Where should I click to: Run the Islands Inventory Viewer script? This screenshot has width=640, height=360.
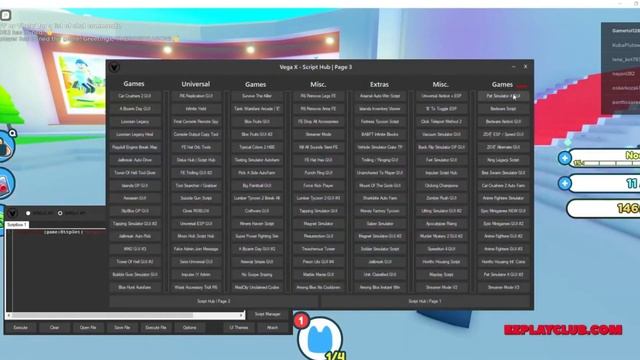[380, 109]
